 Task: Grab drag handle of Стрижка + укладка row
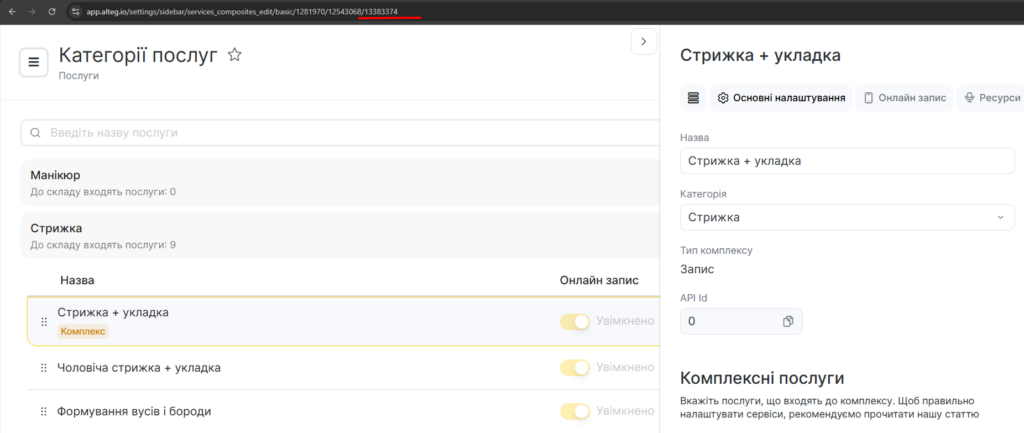[44, 321]
